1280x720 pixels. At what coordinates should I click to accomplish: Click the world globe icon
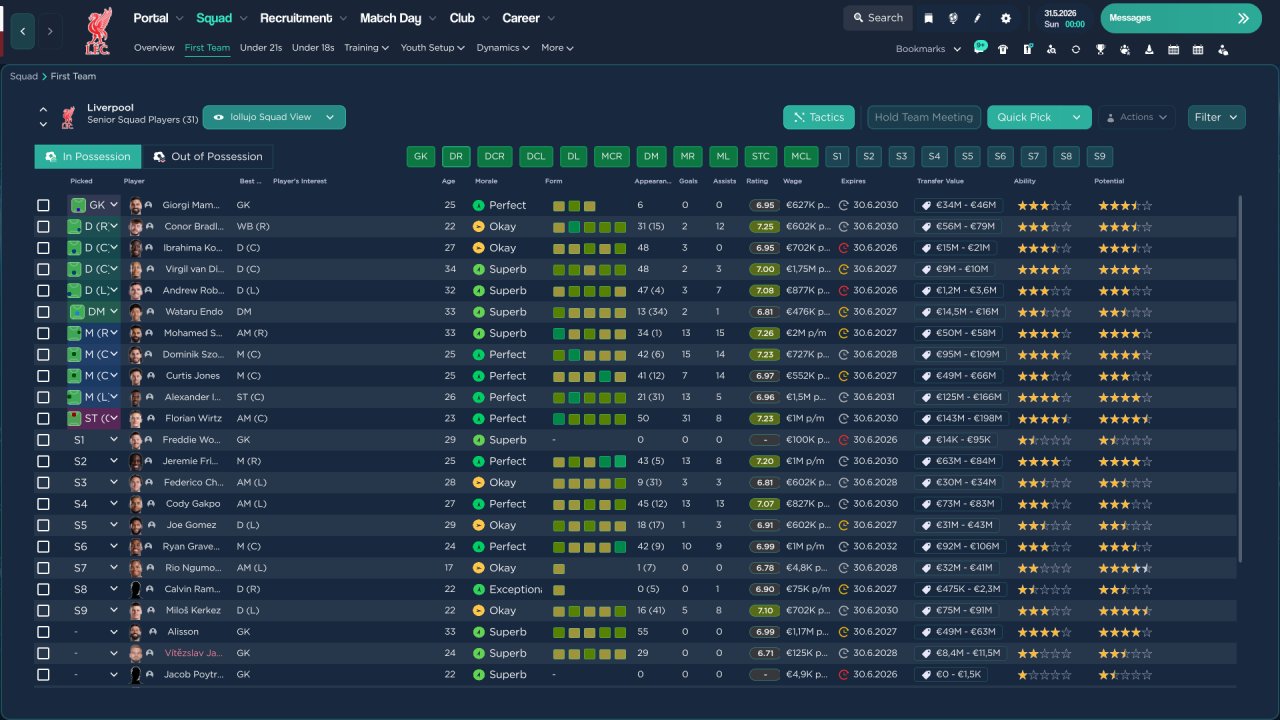(953, 18)
